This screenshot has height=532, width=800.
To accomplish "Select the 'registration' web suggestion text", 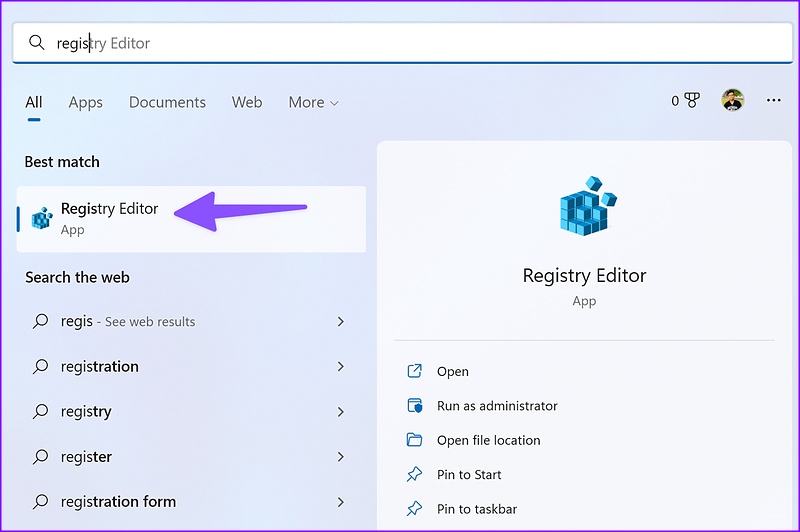I will pos(99,366).
